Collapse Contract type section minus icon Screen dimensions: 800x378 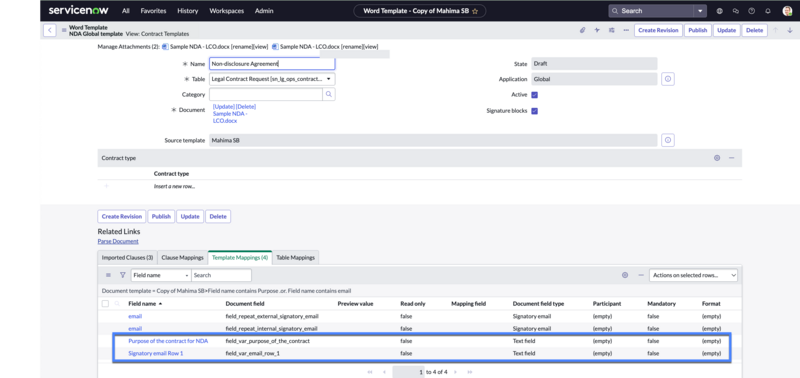point(731,158)
